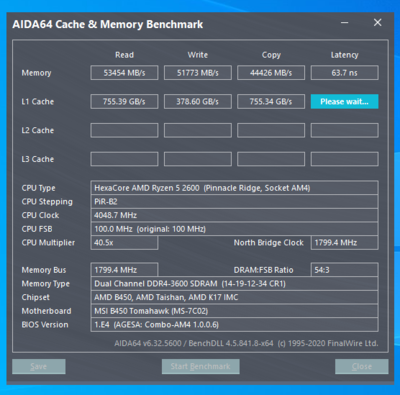Click the DRAM:FSB Ratio 54:3 field
This screenshot has width=400, height=395.
345,270
